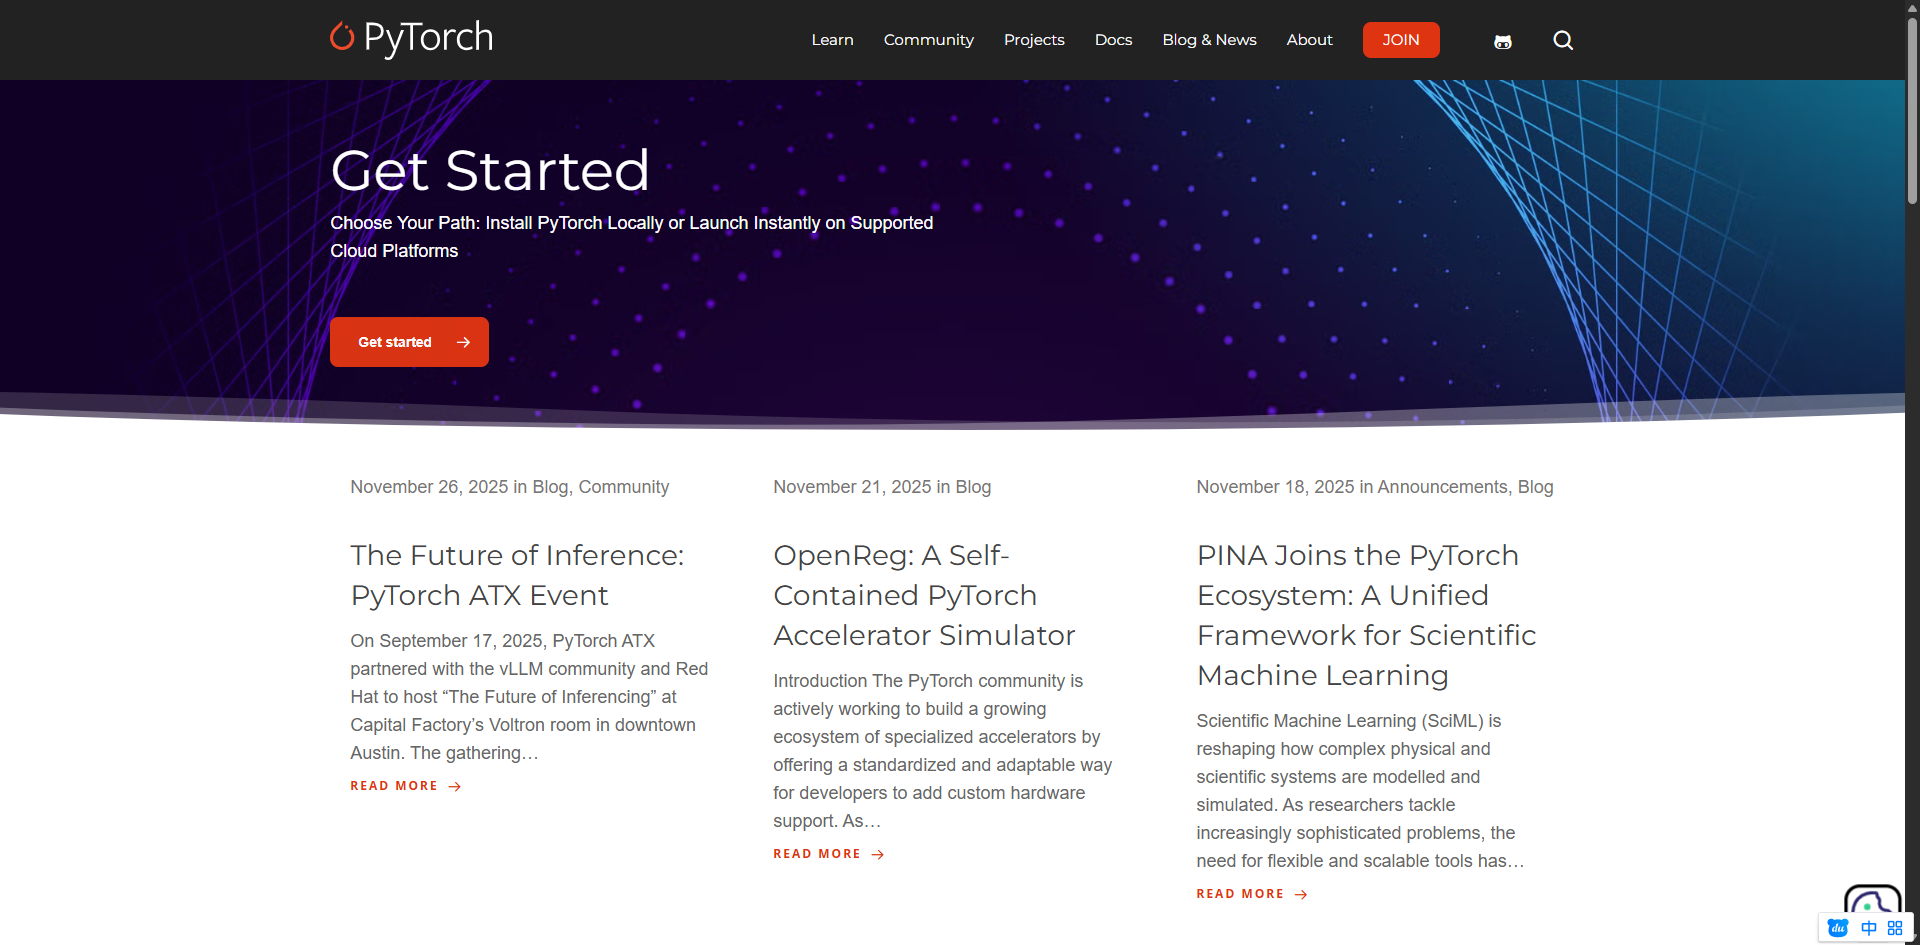This screenshot has height=945, width=1920.
Task: Click arrow next to ATX Event Read More
Action: [455, 787]
